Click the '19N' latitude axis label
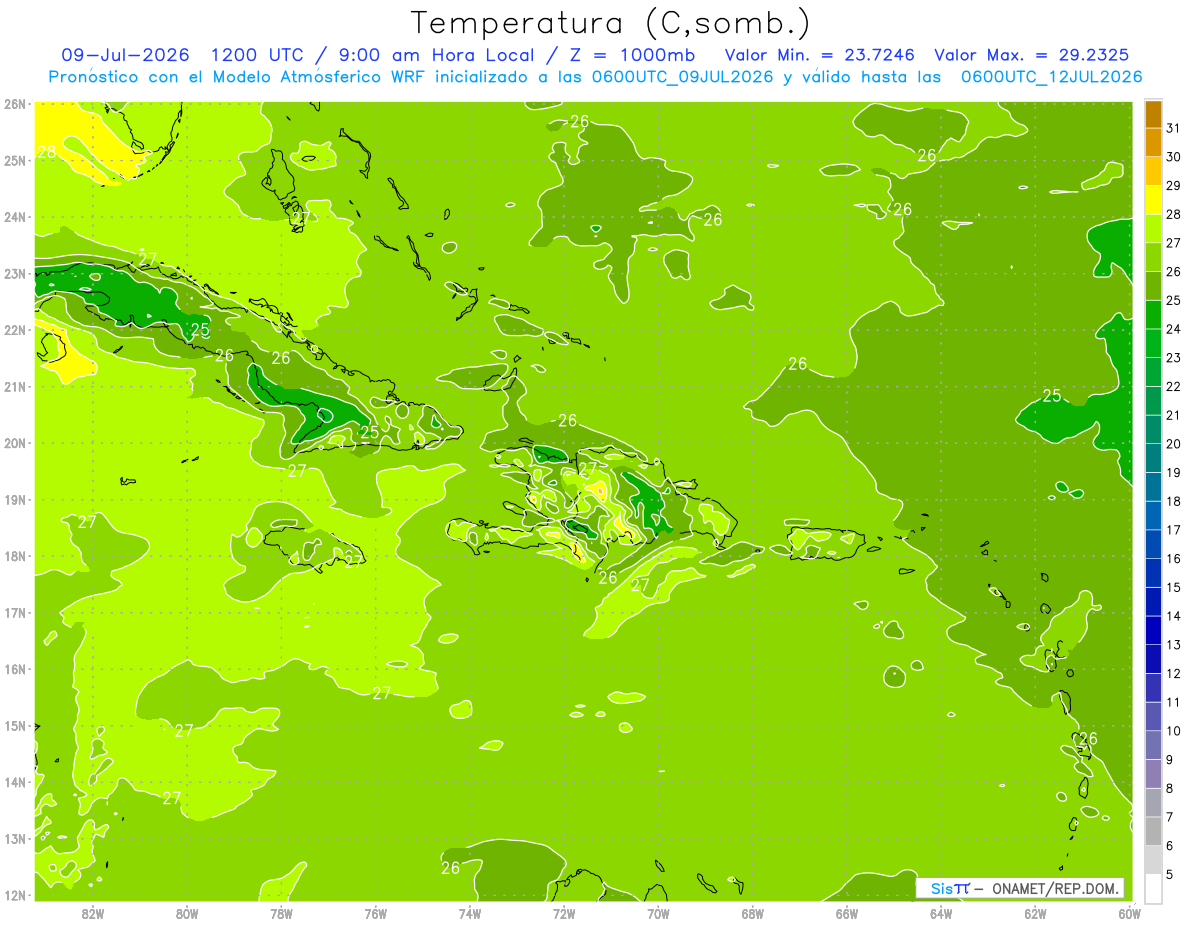The height and width of the screenshot is (927, 1200). coord(14,499)
